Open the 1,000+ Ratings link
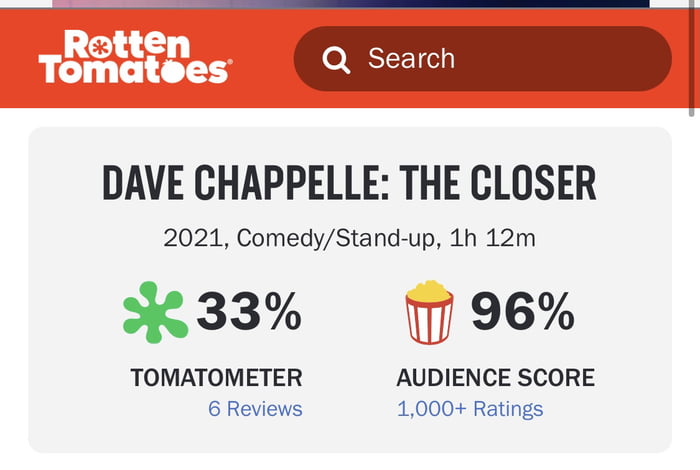 point(470,408)
